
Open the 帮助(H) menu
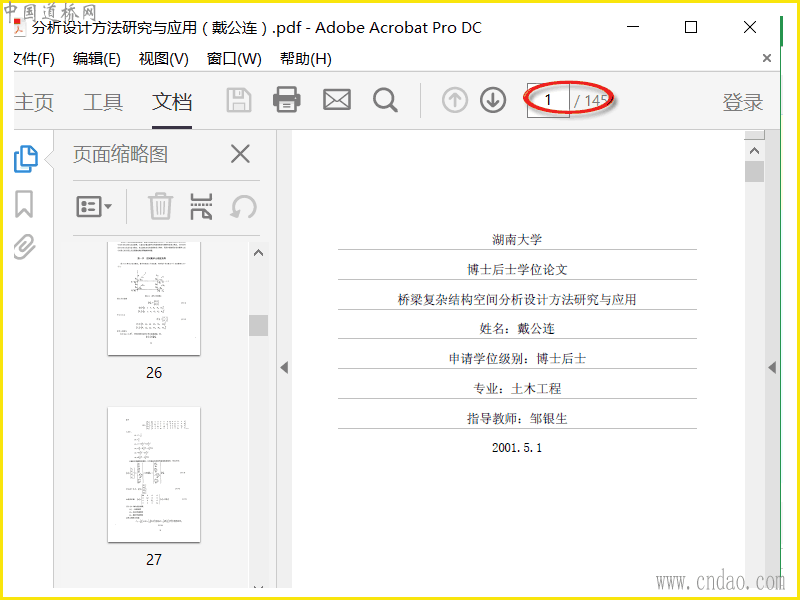306,59
